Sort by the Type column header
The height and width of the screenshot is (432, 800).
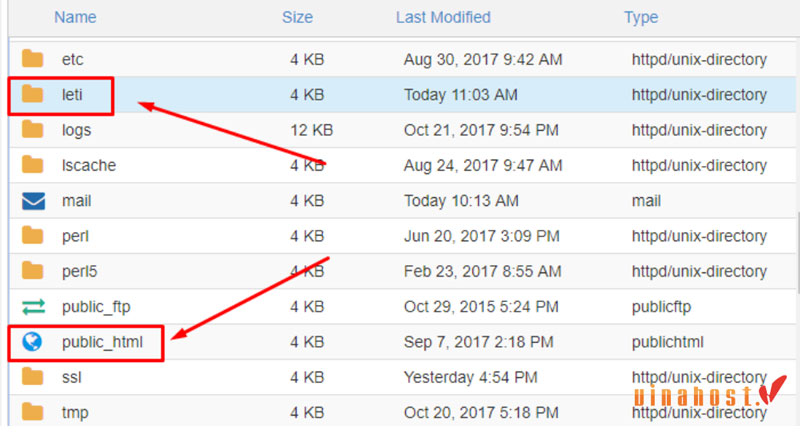tap(641, 17)
